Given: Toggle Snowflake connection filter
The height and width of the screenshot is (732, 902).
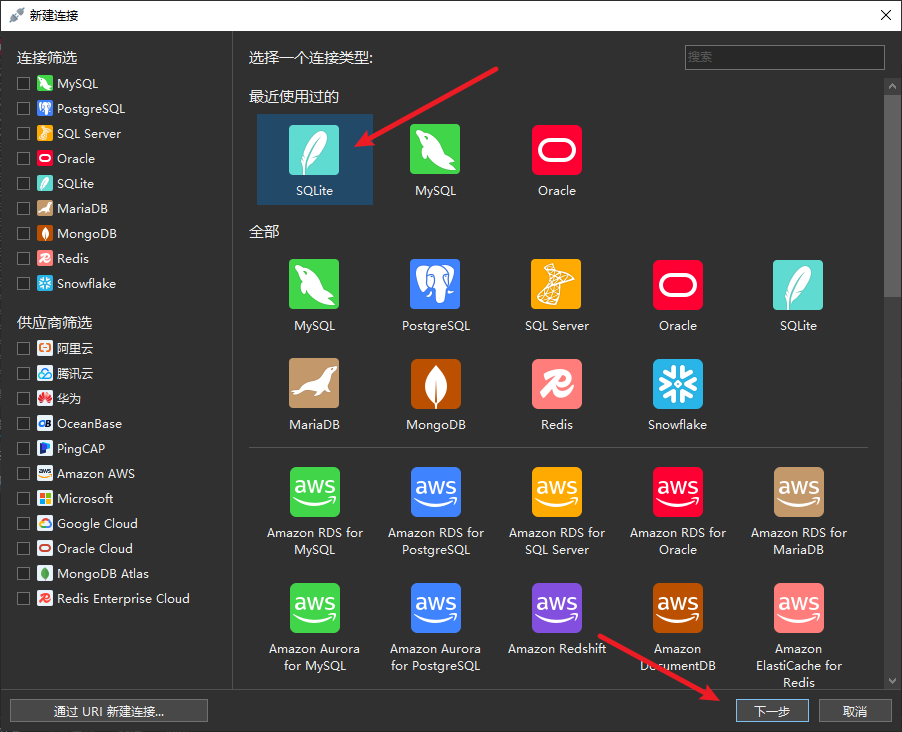Looking at the screenshot, I should click(x=24, y=284).
